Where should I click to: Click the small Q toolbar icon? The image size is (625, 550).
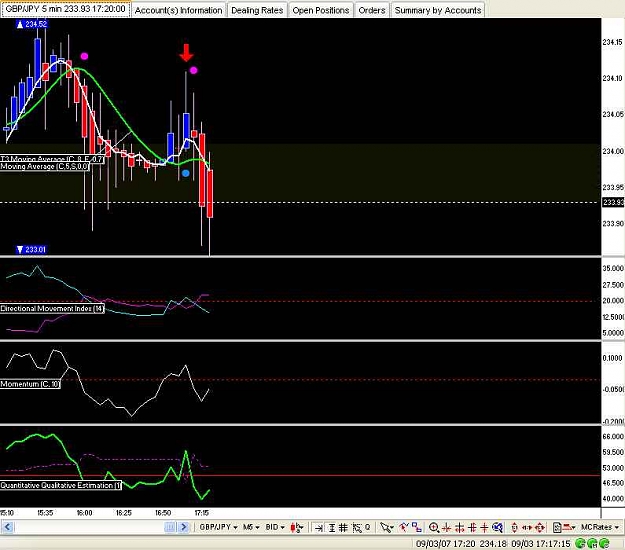coord(368,527)
